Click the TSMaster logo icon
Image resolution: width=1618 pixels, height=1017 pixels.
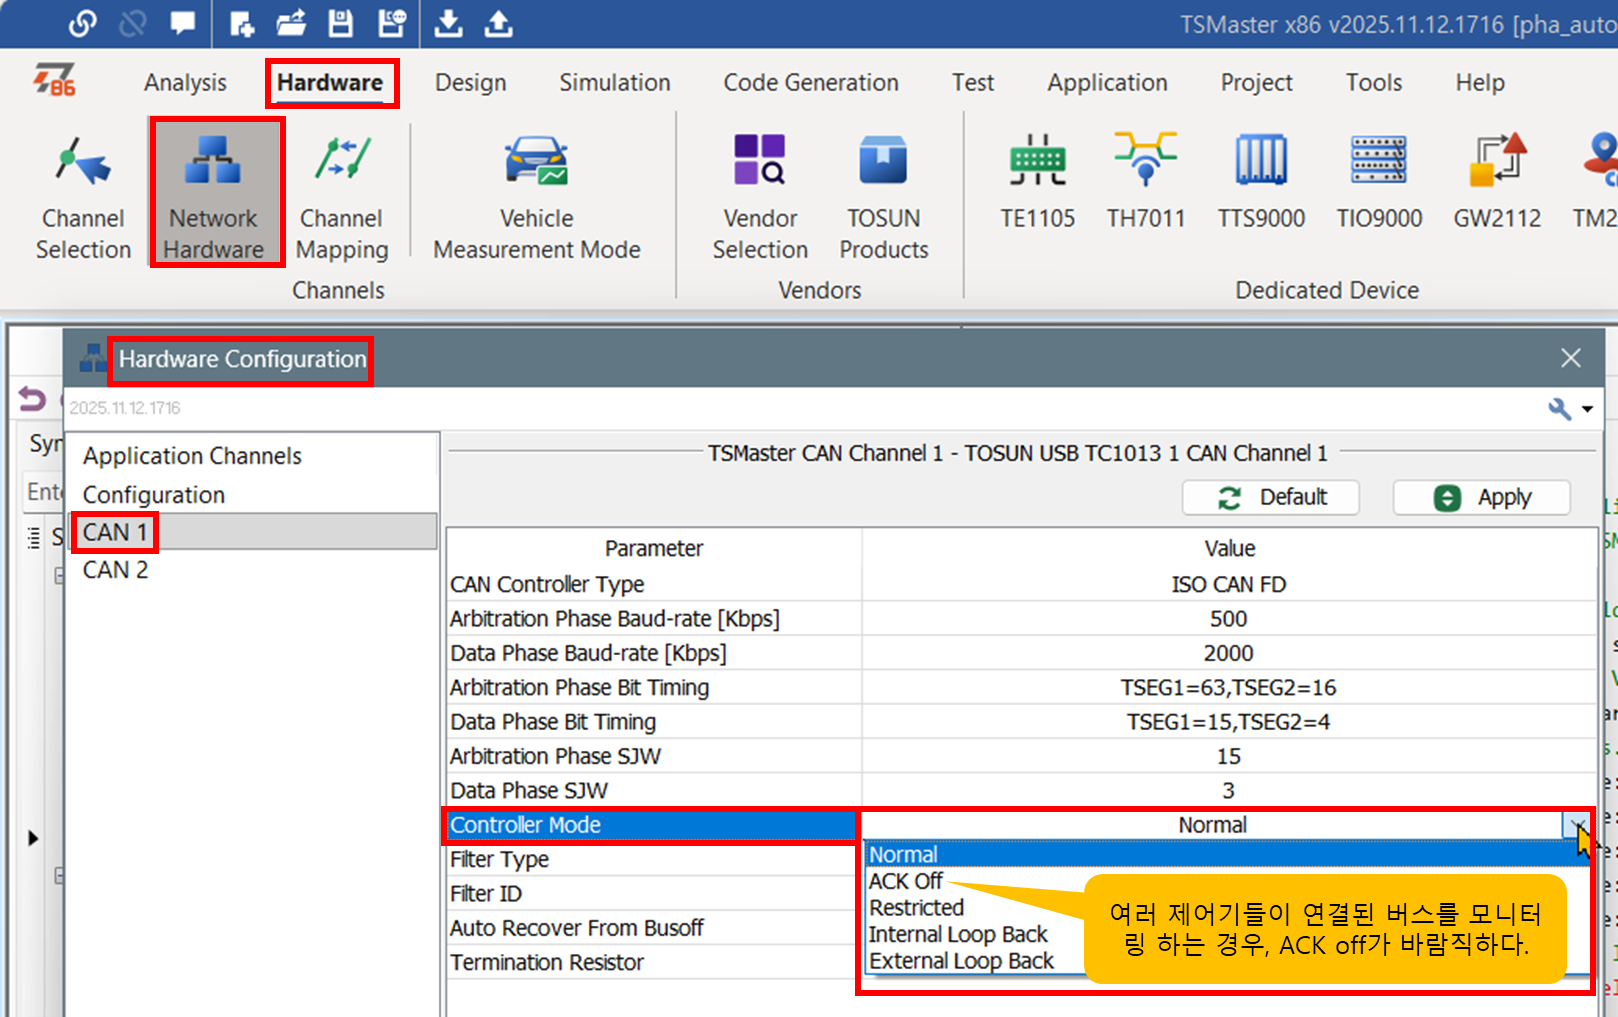(54, 81)
